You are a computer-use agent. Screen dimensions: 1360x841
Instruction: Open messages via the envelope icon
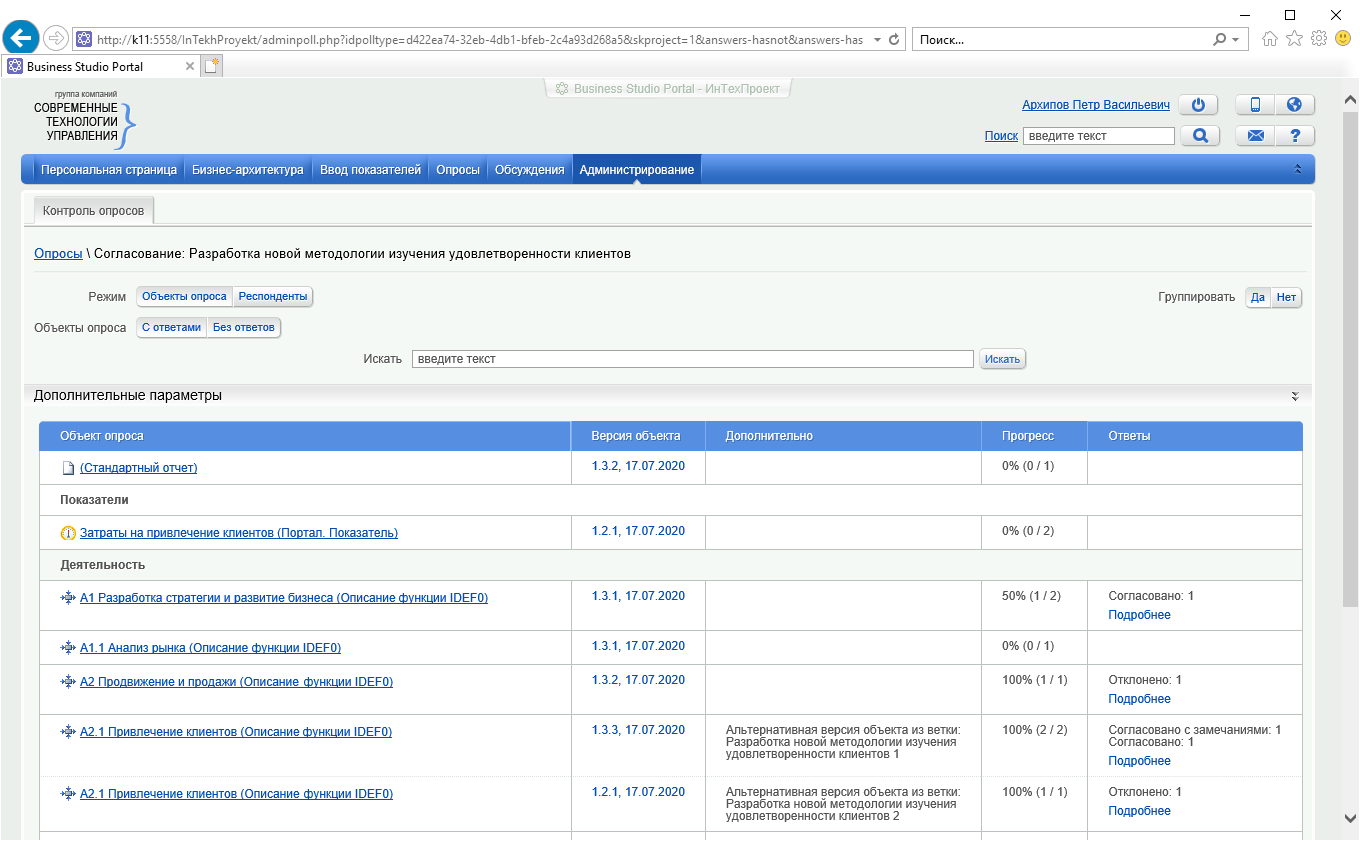point(1255,136)
